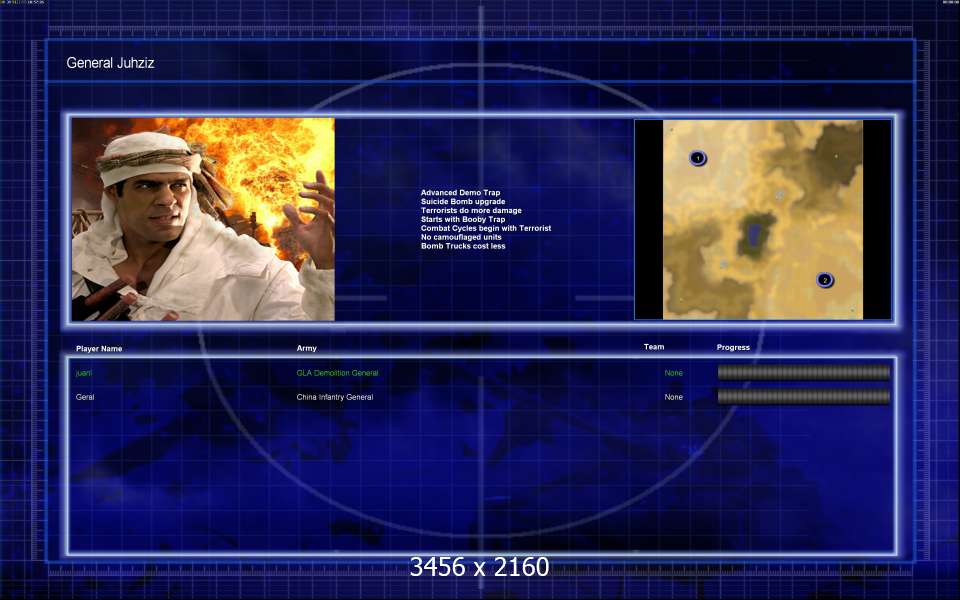The height and width of the screenshot is (600, 960).
Task: Click juan's Team value None
Action: pyautogui.click(x=674, y=373)
